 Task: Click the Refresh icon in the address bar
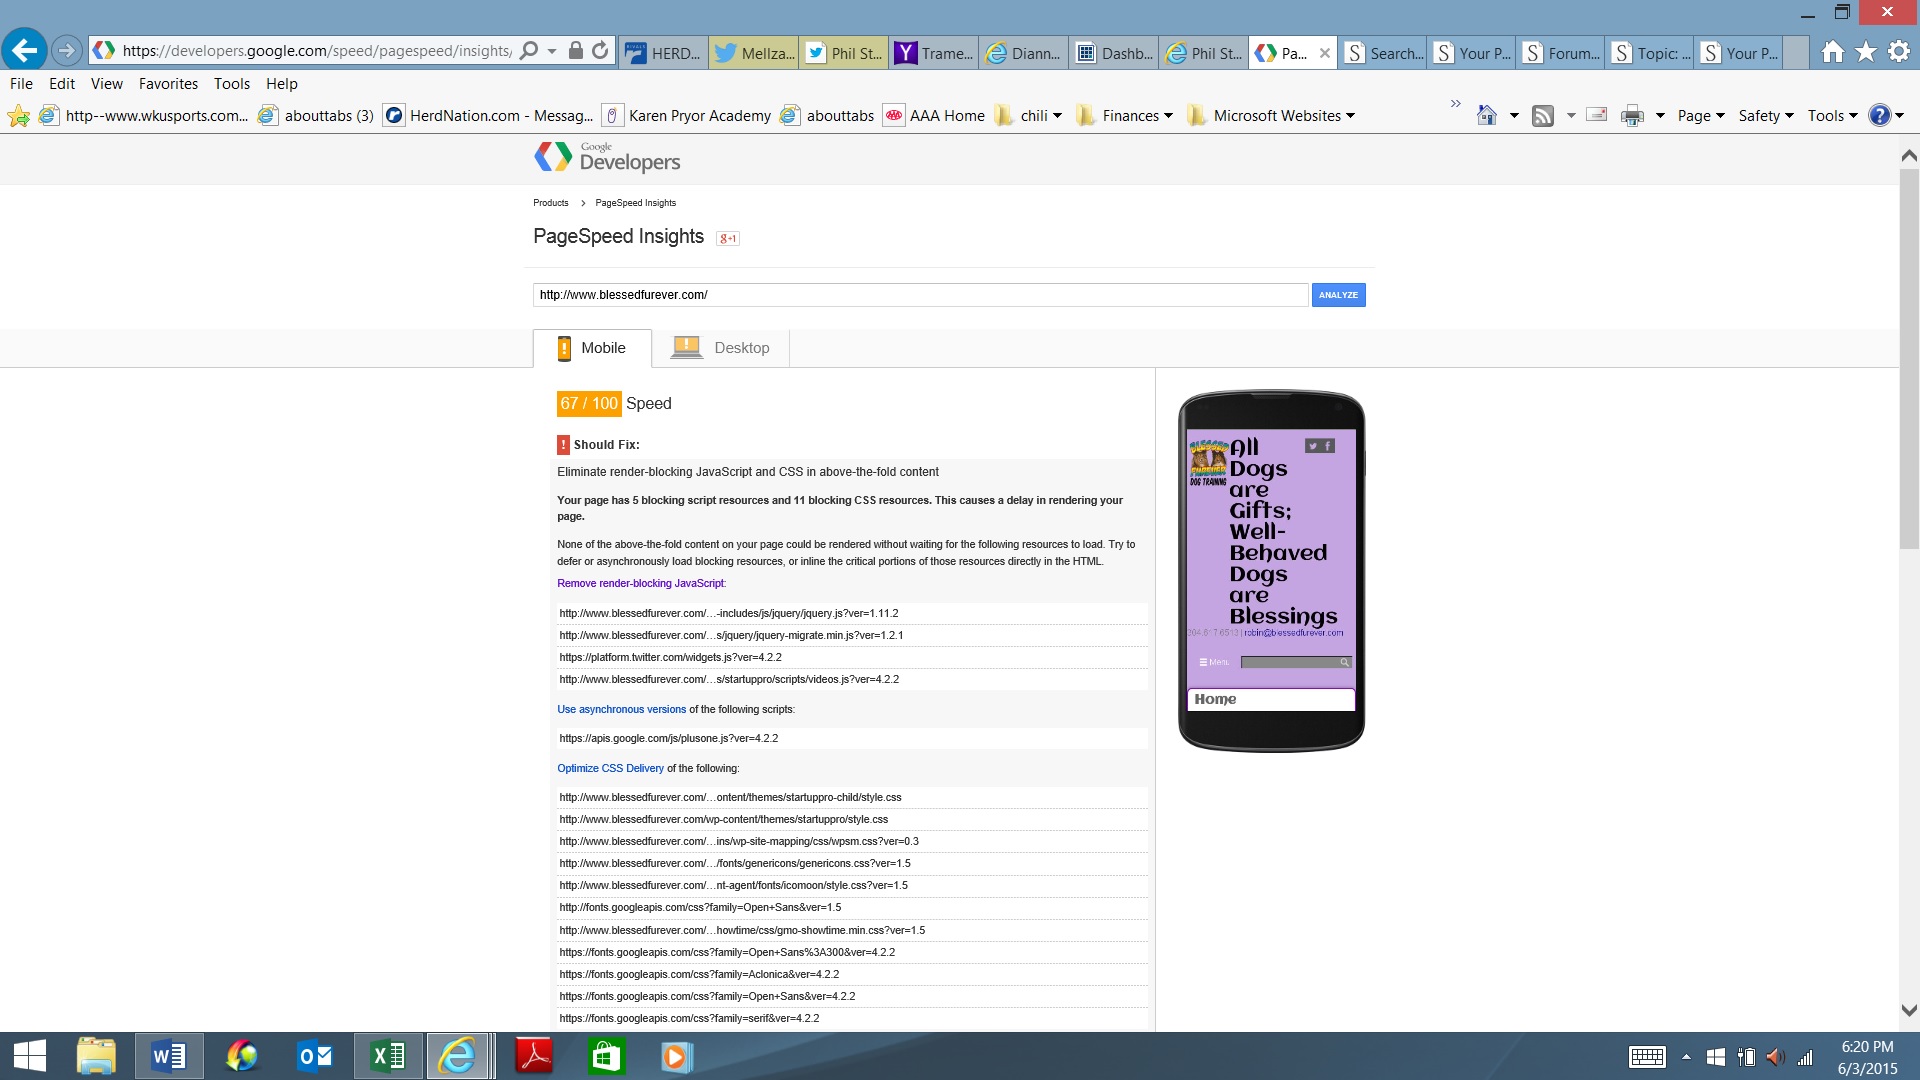tap(600, 51)
